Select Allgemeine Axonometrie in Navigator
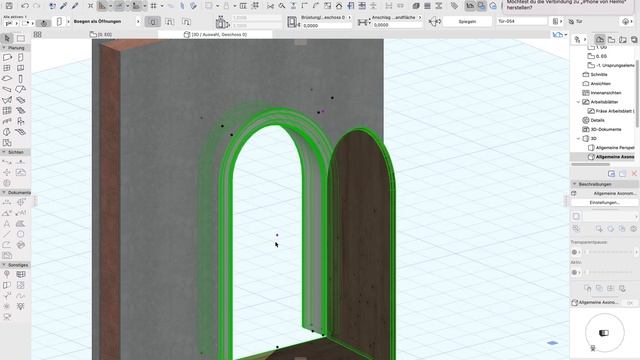Image resolution: width=640 pixels, height=360 pixels. click(x=615, y=157)
